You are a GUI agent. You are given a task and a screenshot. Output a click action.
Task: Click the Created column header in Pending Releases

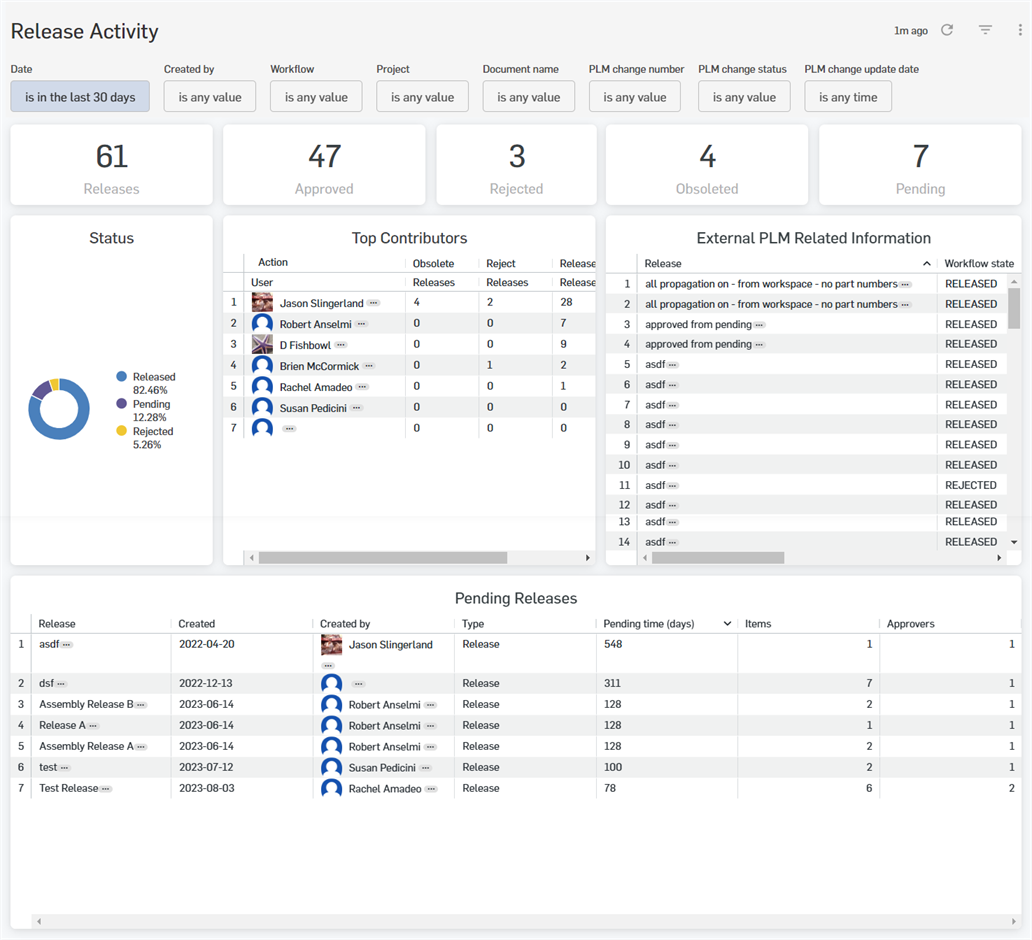click(197, 624)
